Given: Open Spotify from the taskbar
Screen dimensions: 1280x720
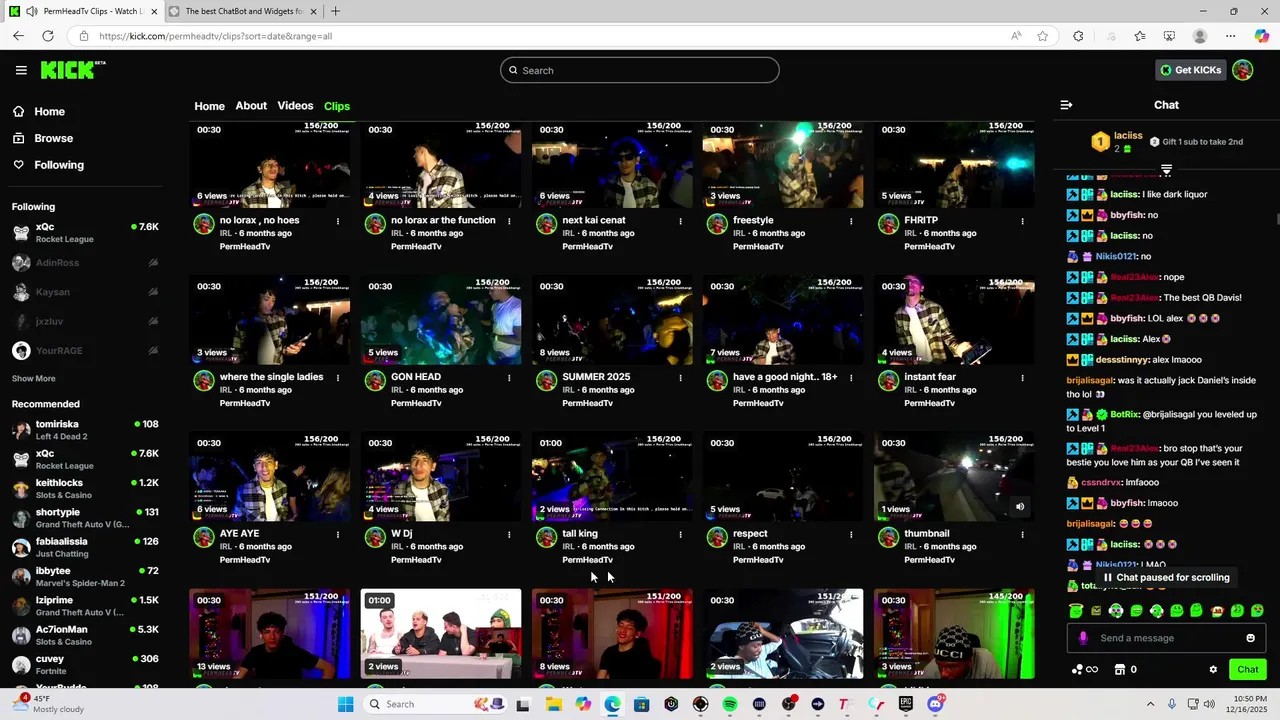Looking at the screenshot, I should [730, 704].
